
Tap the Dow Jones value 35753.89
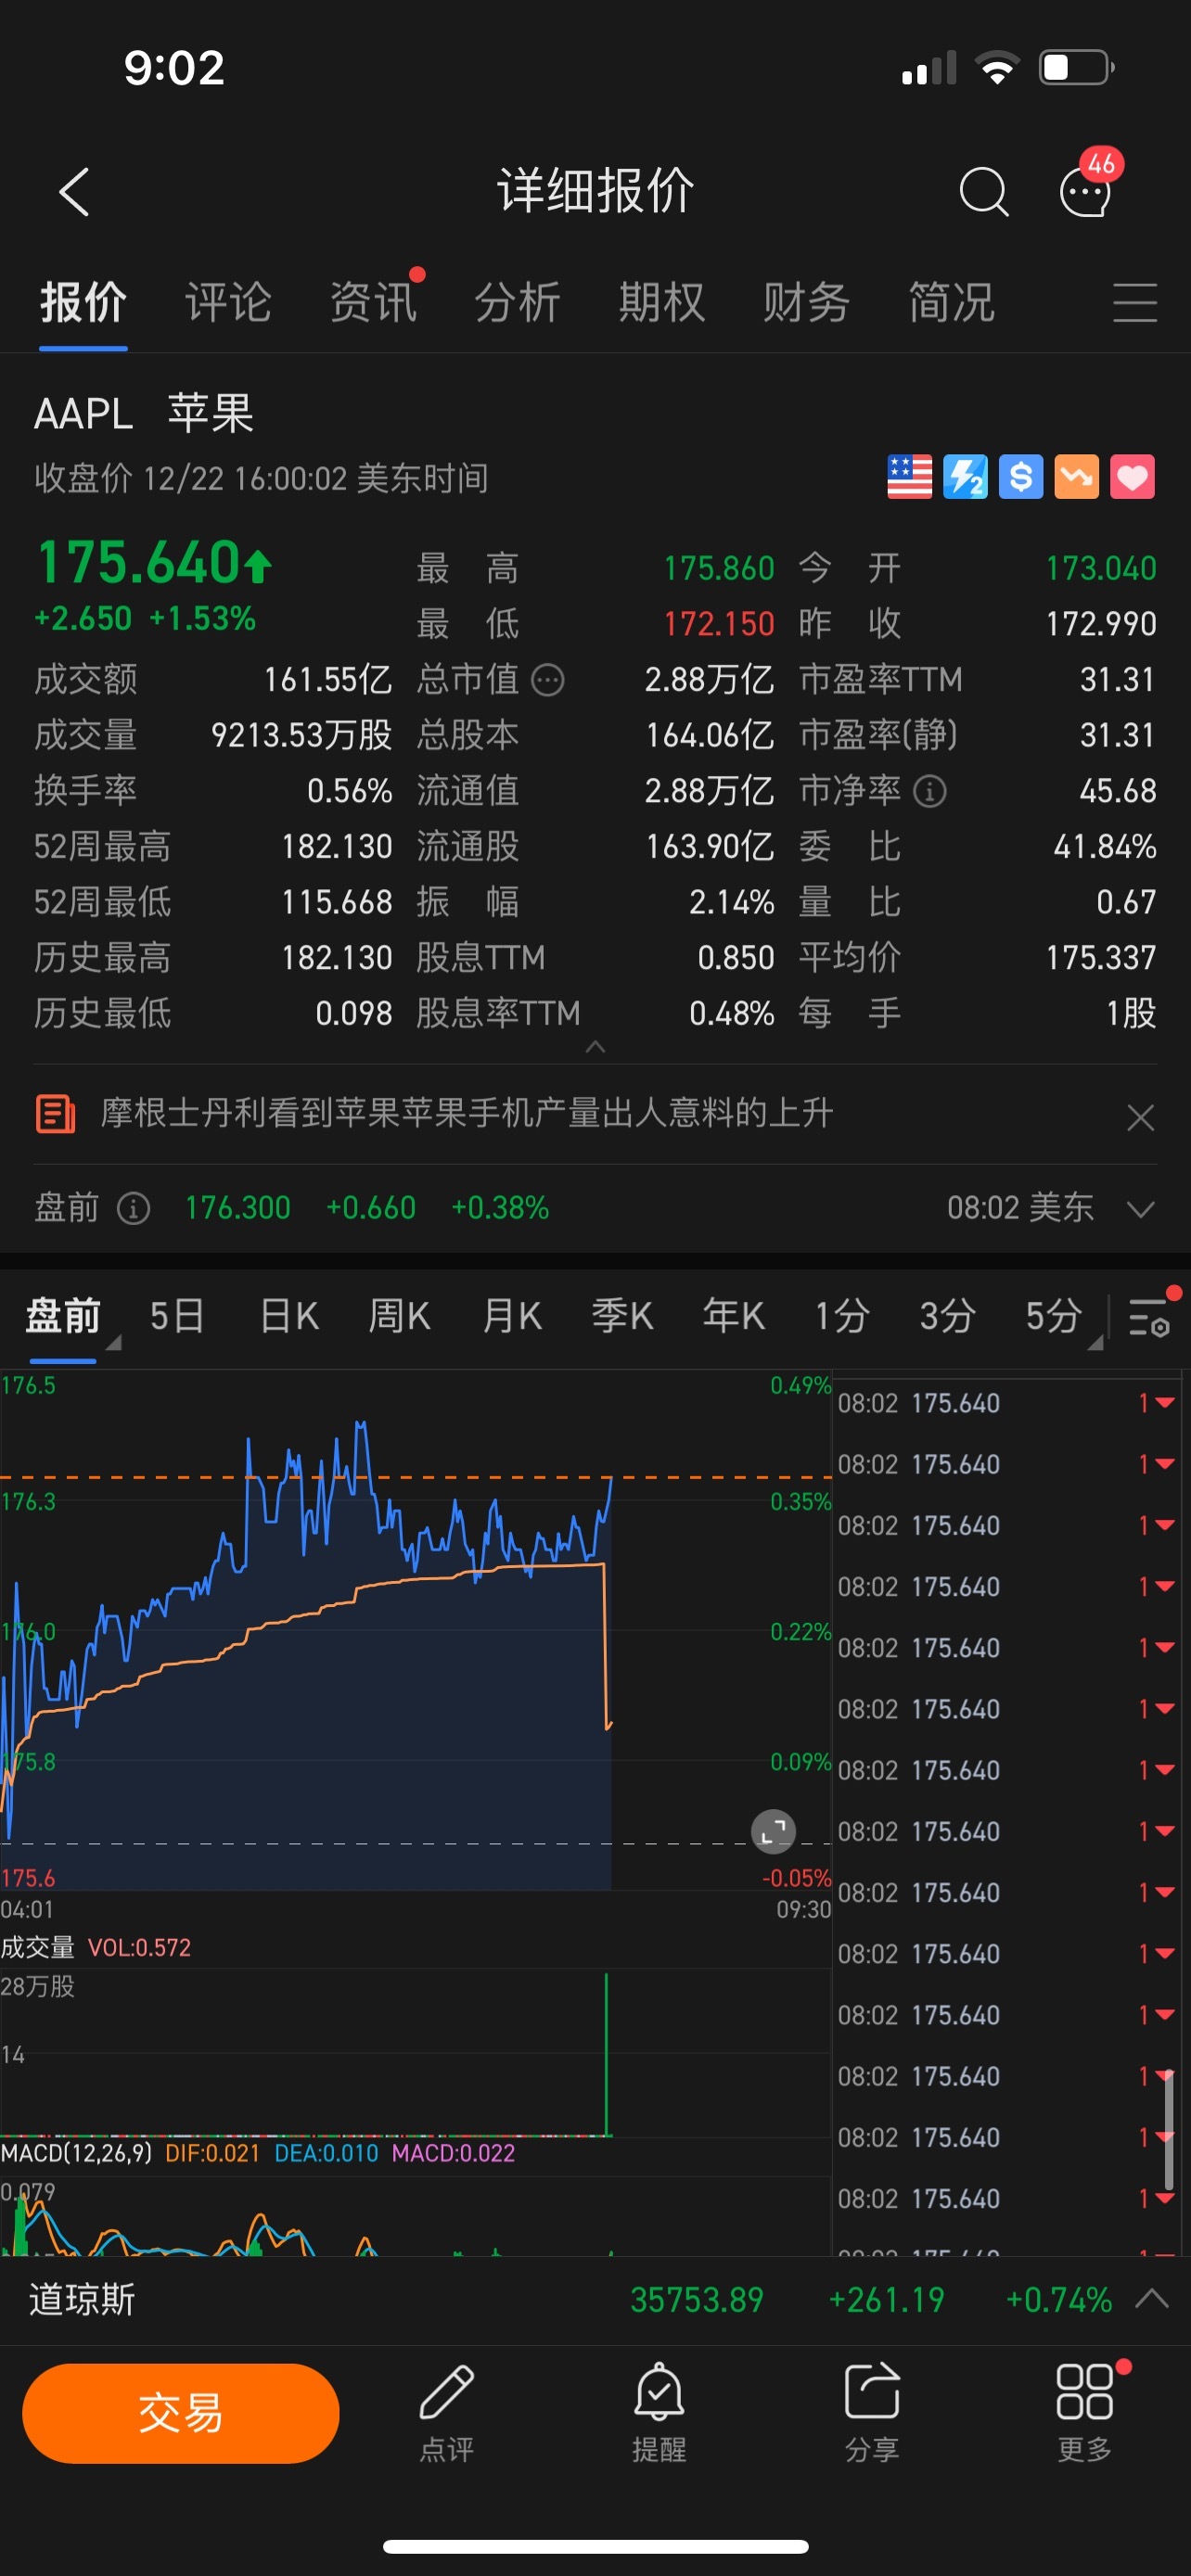(x=697, y=2299)
